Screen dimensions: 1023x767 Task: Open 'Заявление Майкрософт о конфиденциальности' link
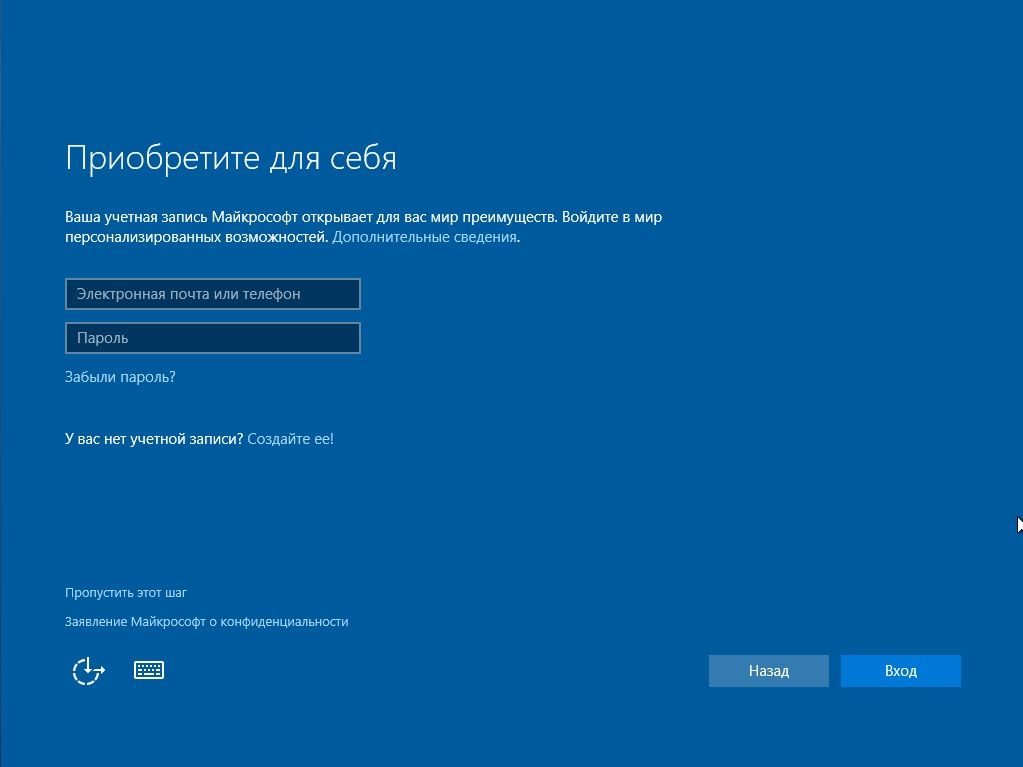tap(206, 621)
